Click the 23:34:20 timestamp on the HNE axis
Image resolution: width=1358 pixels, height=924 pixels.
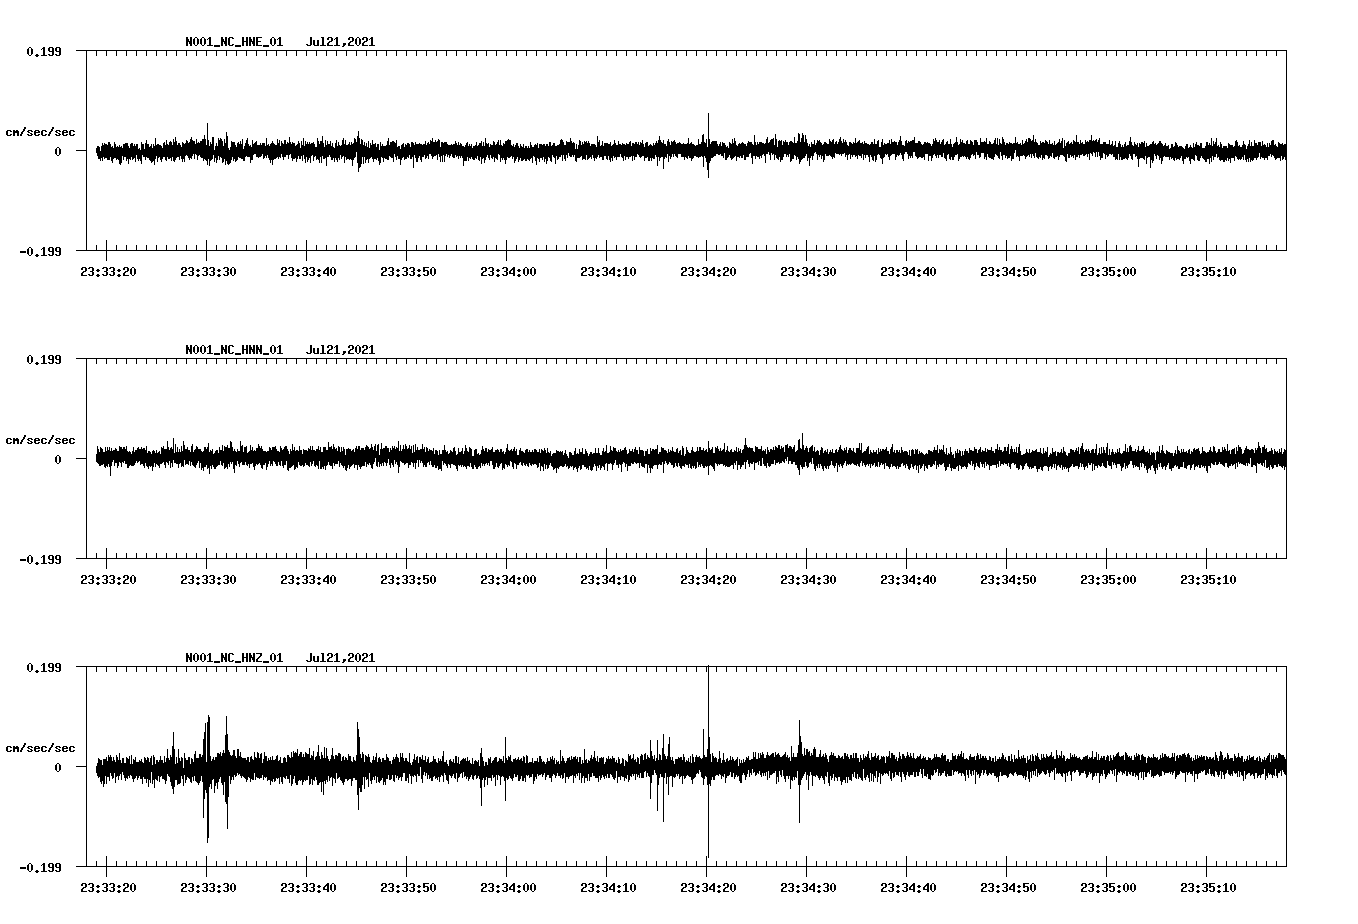tap(708, 270)
